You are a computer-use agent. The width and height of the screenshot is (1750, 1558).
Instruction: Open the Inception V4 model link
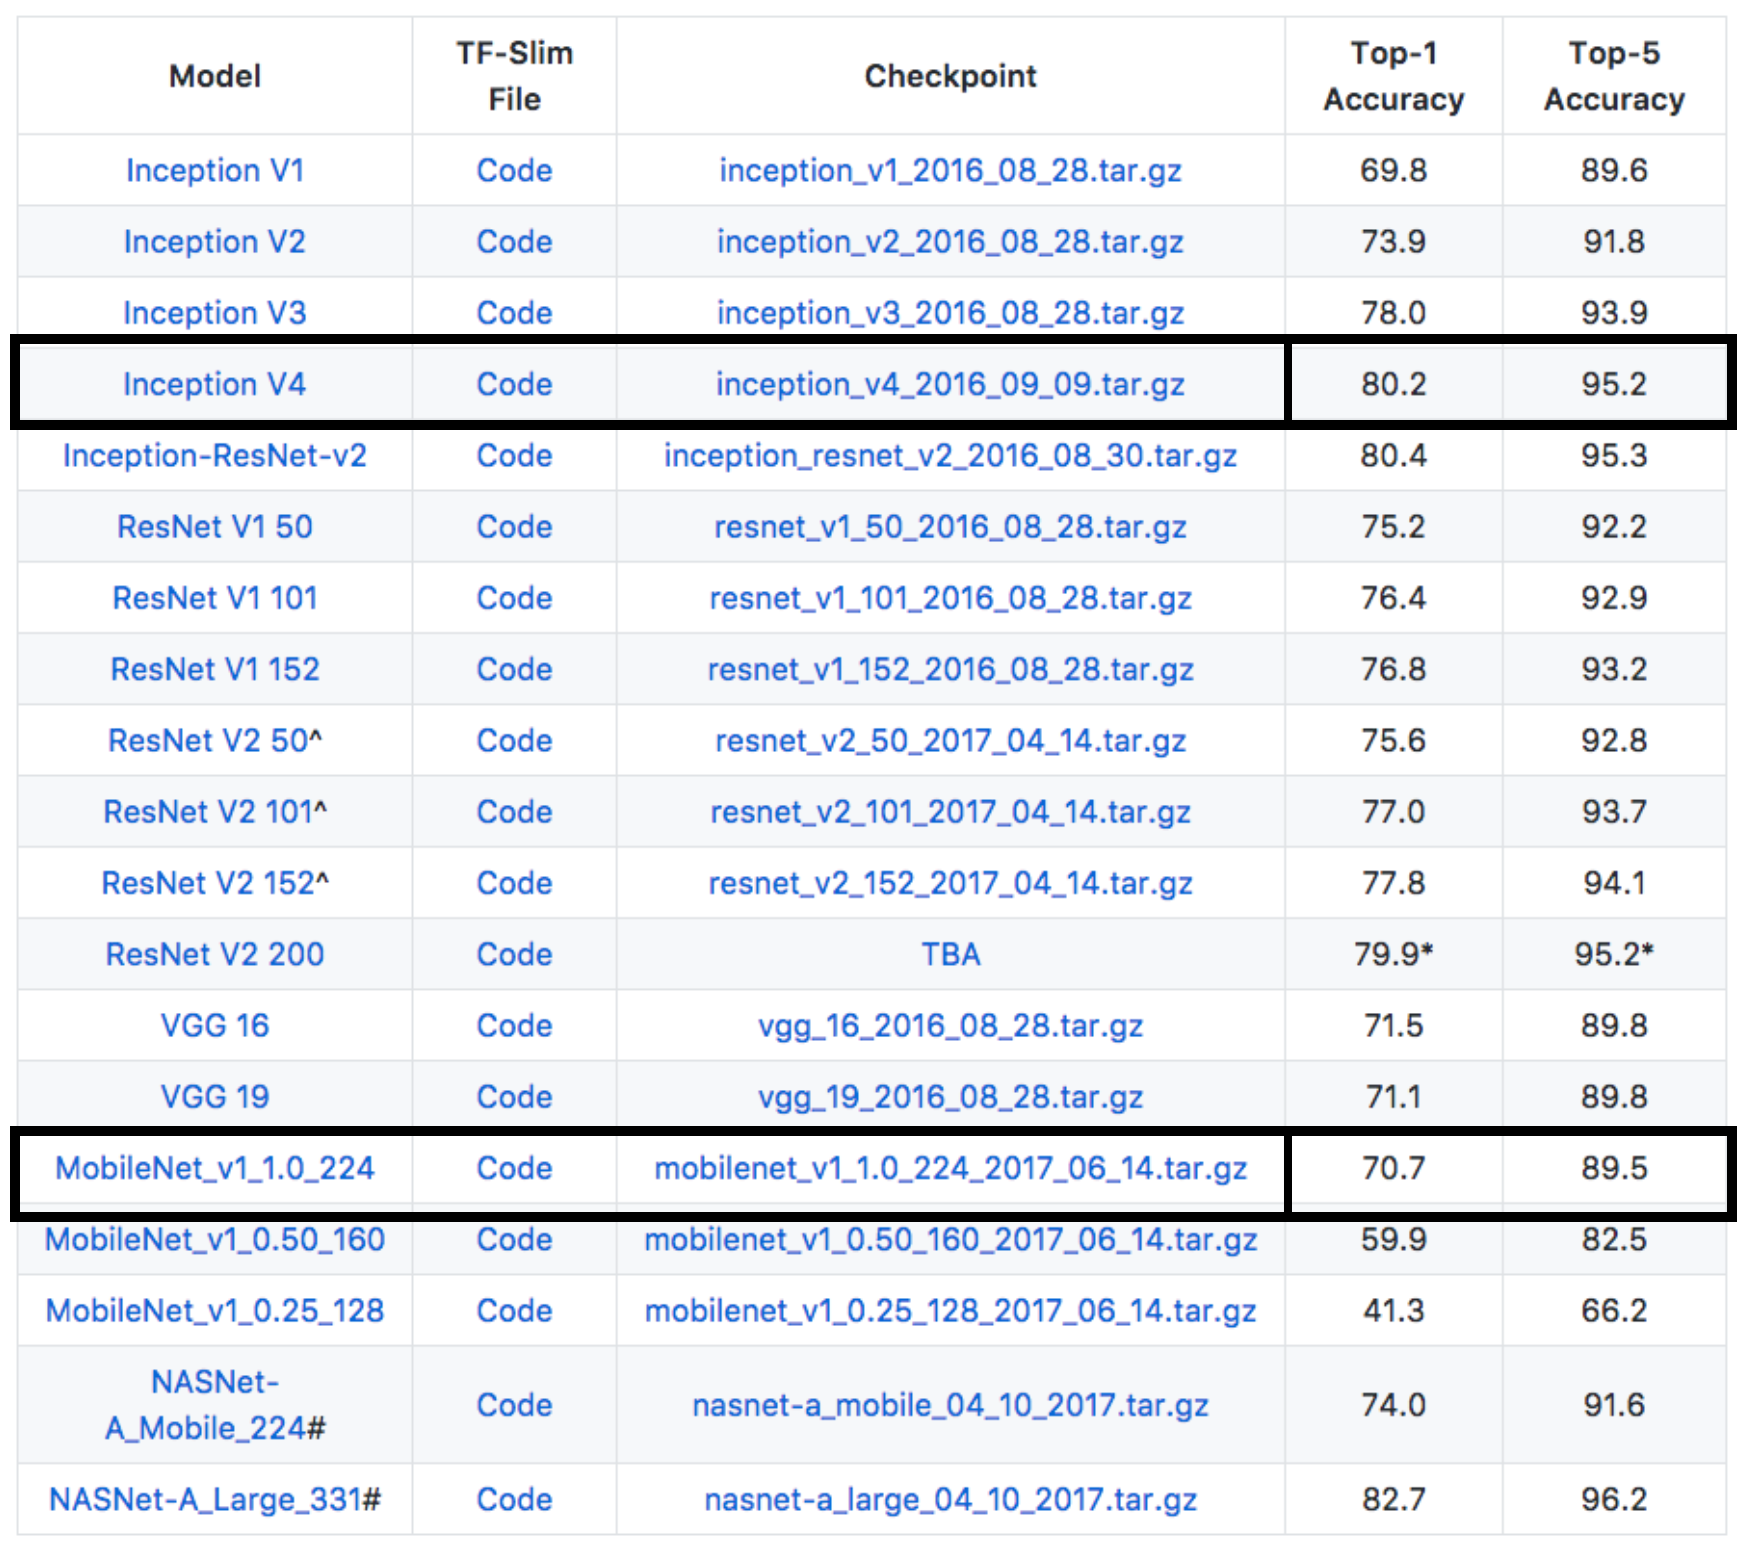click(215, 384)
